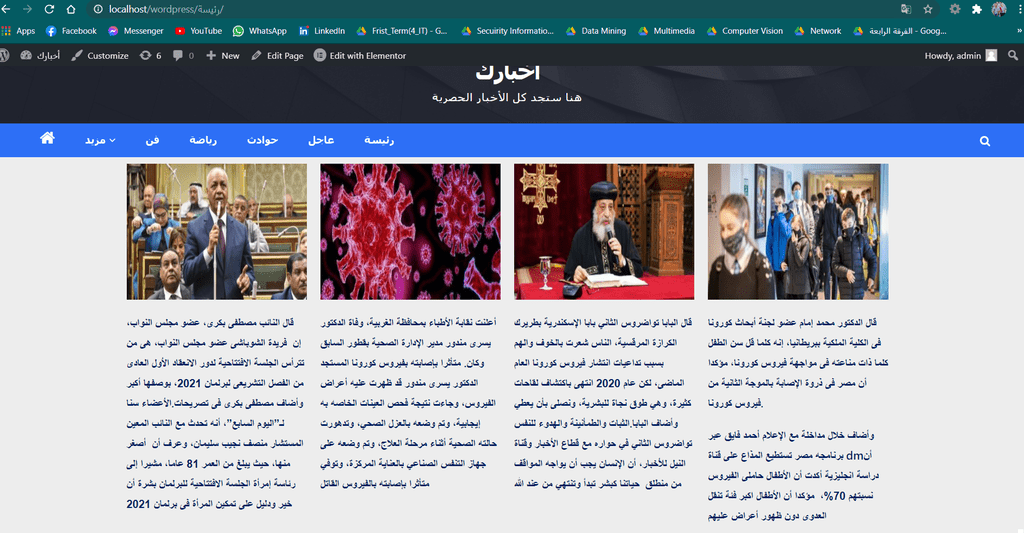Open the WordPress logo menu in admin bar
Screen dimensions: 1024x533
click(4, 56)
